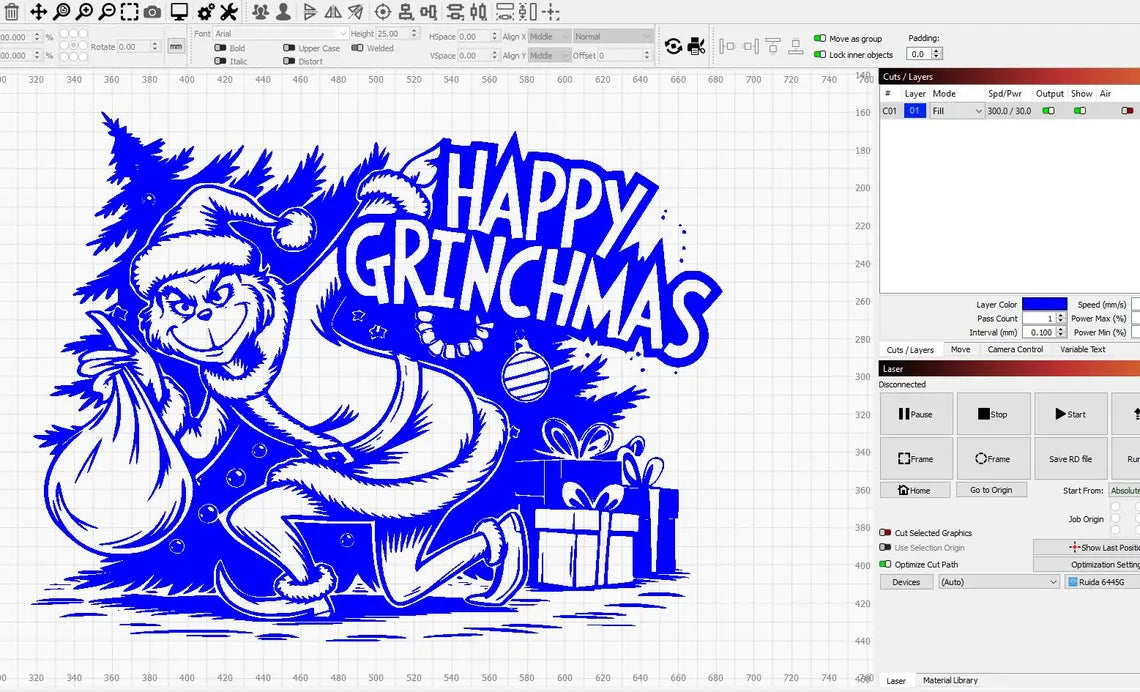Viewport: 1140px width, 692px height.
Task: Open the camera capture tool
Action: click(152, 12)
